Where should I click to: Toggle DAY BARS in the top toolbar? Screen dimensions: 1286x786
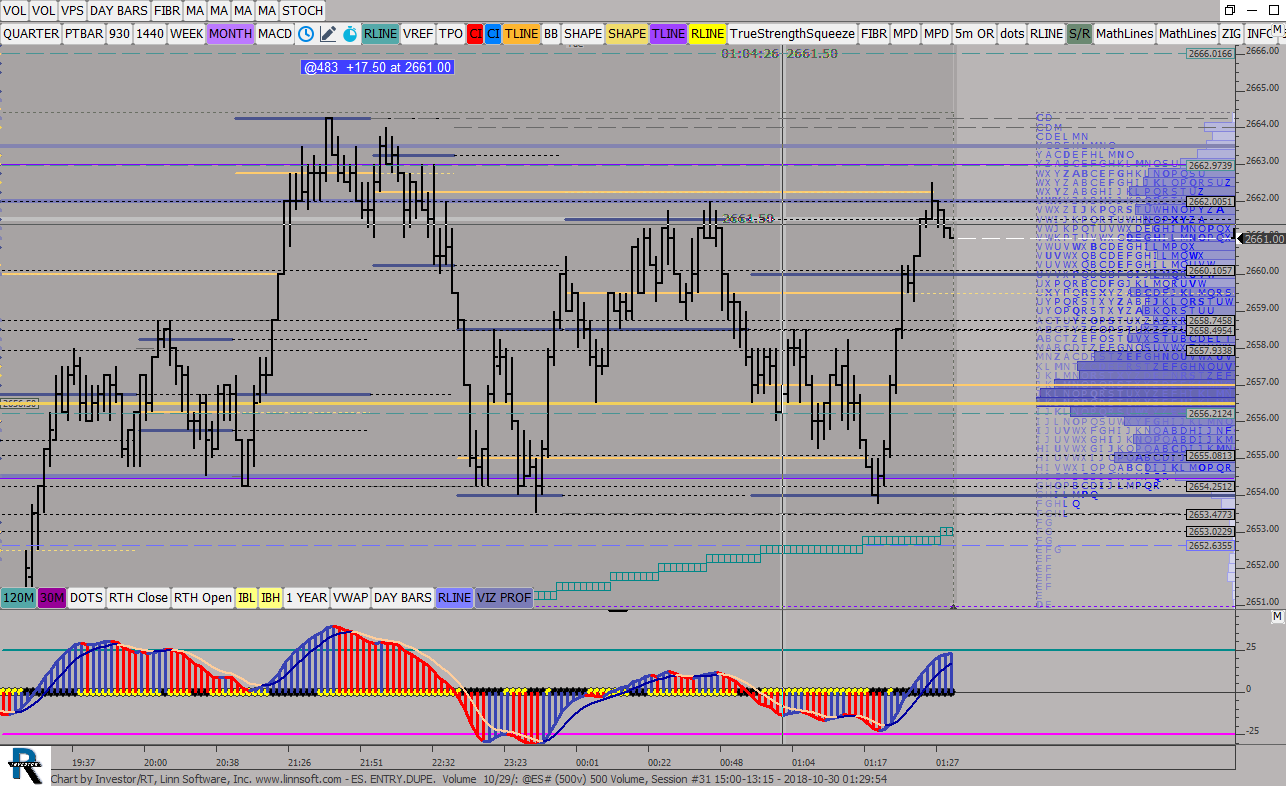(118, 10)
